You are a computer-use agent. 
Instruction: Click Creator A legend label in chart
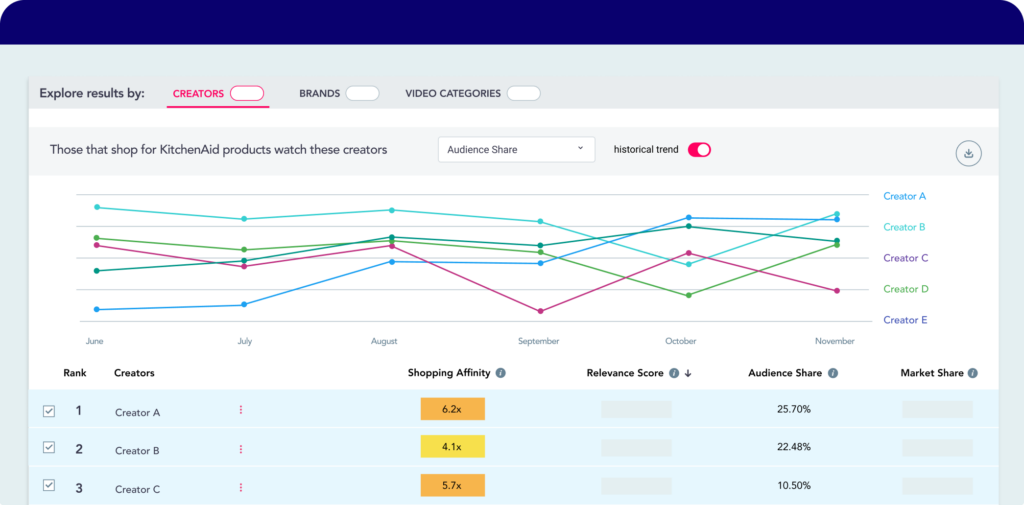point(905,196)
